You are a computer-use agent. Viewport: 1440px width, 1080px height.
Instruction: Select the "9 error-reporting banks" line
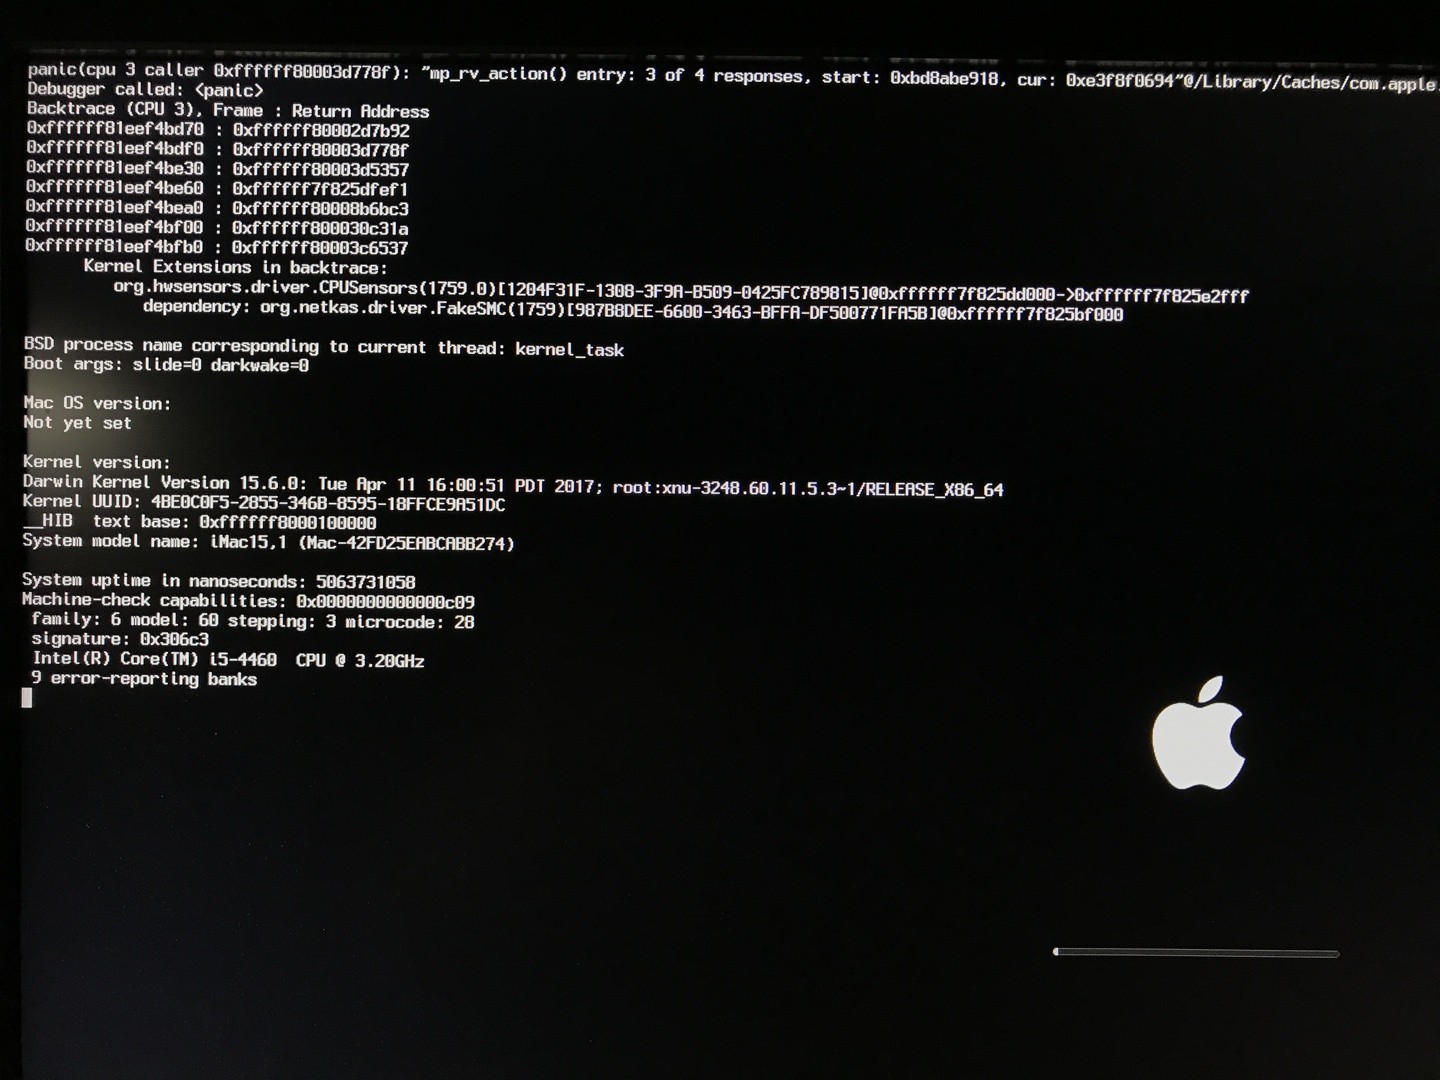click(144, 679)
